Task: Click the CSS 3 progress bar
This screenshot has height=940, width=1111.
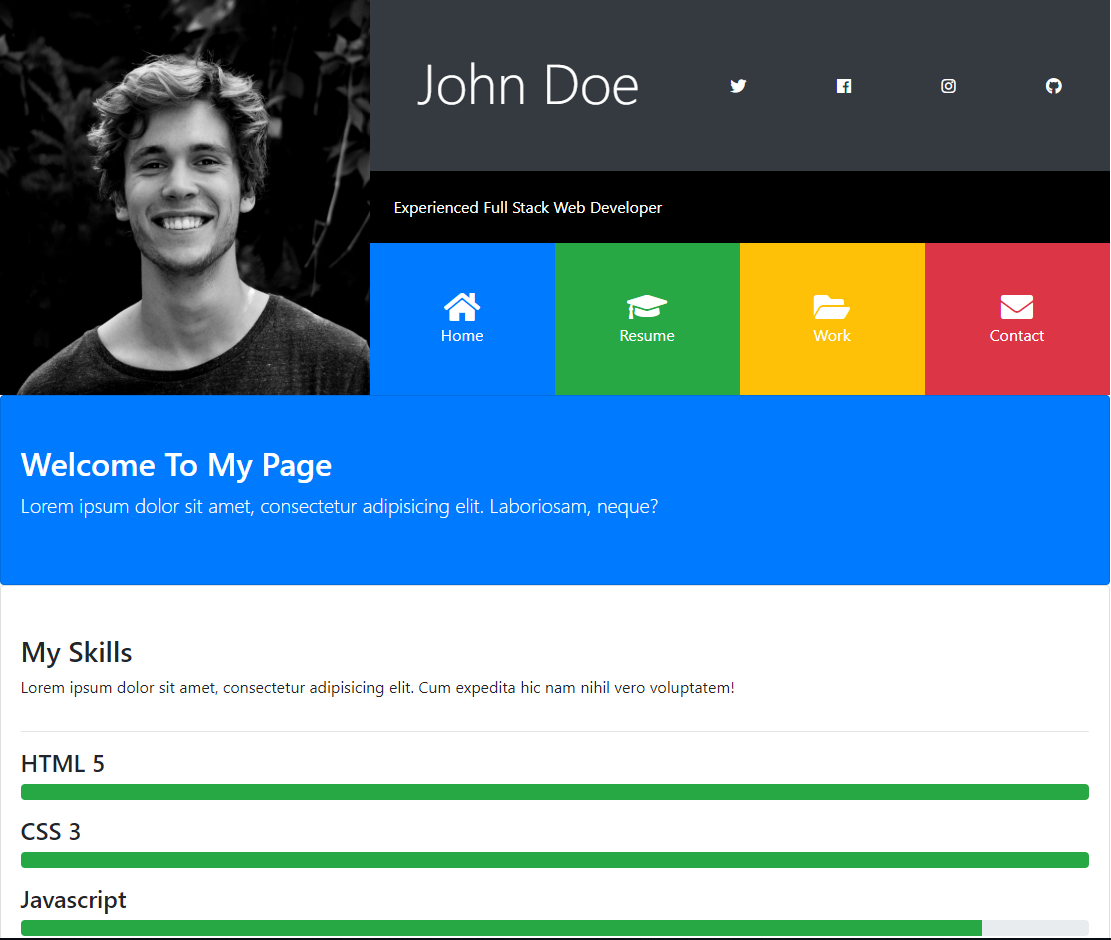Action: [555, 860]
